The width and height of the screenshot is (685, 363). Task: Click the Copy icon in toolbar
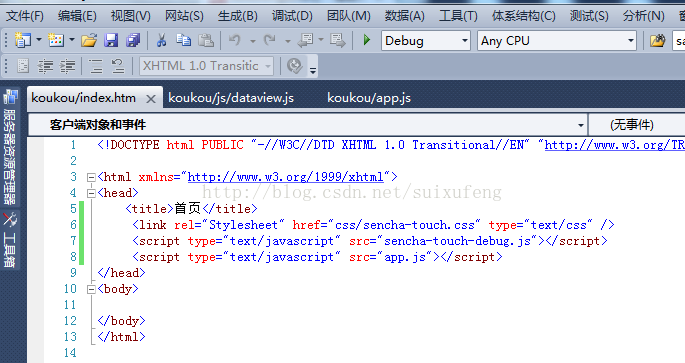coord(183,41)
